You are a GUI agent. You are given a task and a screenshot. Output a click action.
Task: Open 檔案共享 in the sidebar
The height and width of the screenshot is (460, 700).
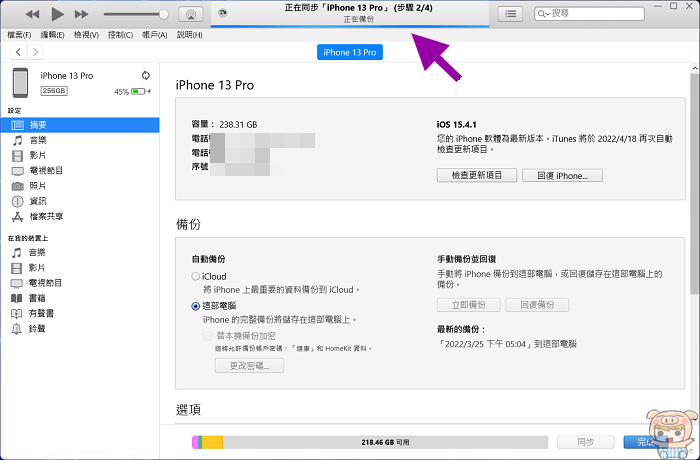pos(45,216)
